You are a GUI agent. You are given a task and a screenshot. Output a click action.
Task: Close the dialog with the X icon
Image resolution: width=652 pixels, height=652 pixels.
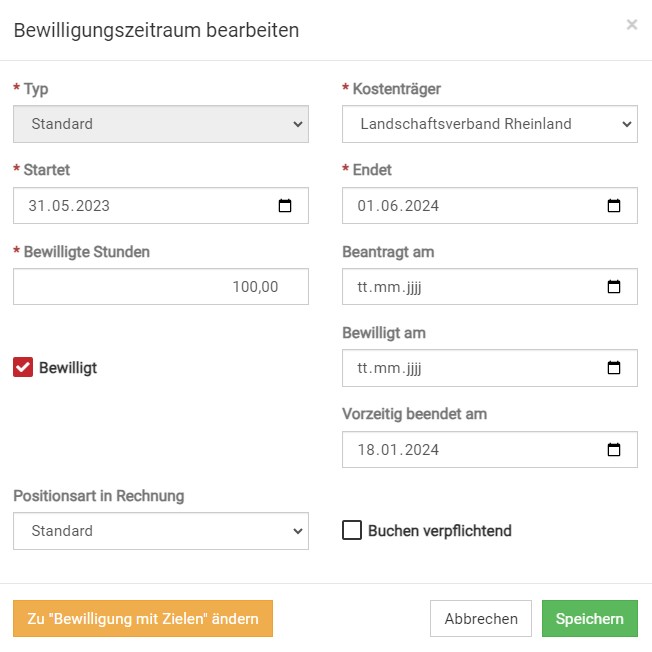click(632, 25)
